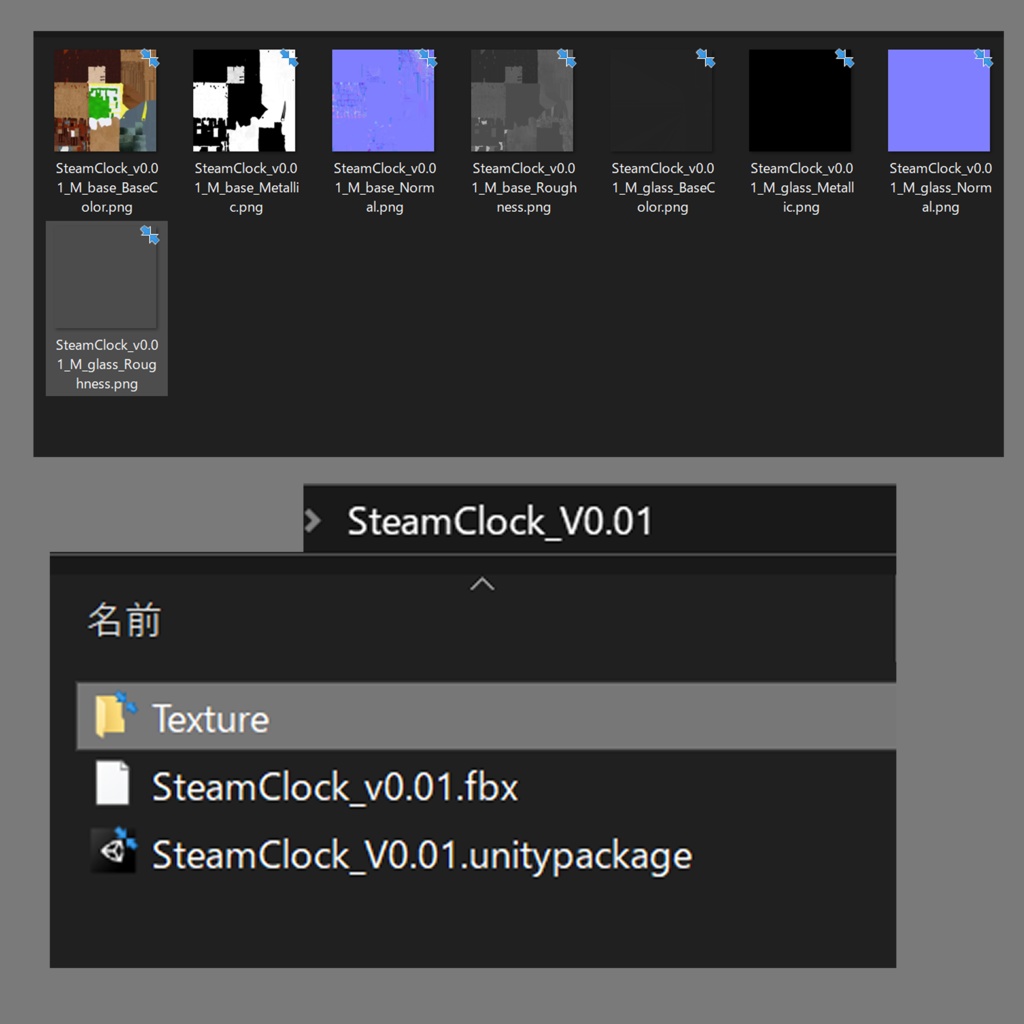Click sync overlay on base_Roughness texture
Viewport: 1024px width, 1024px height.
pos(567,58)
